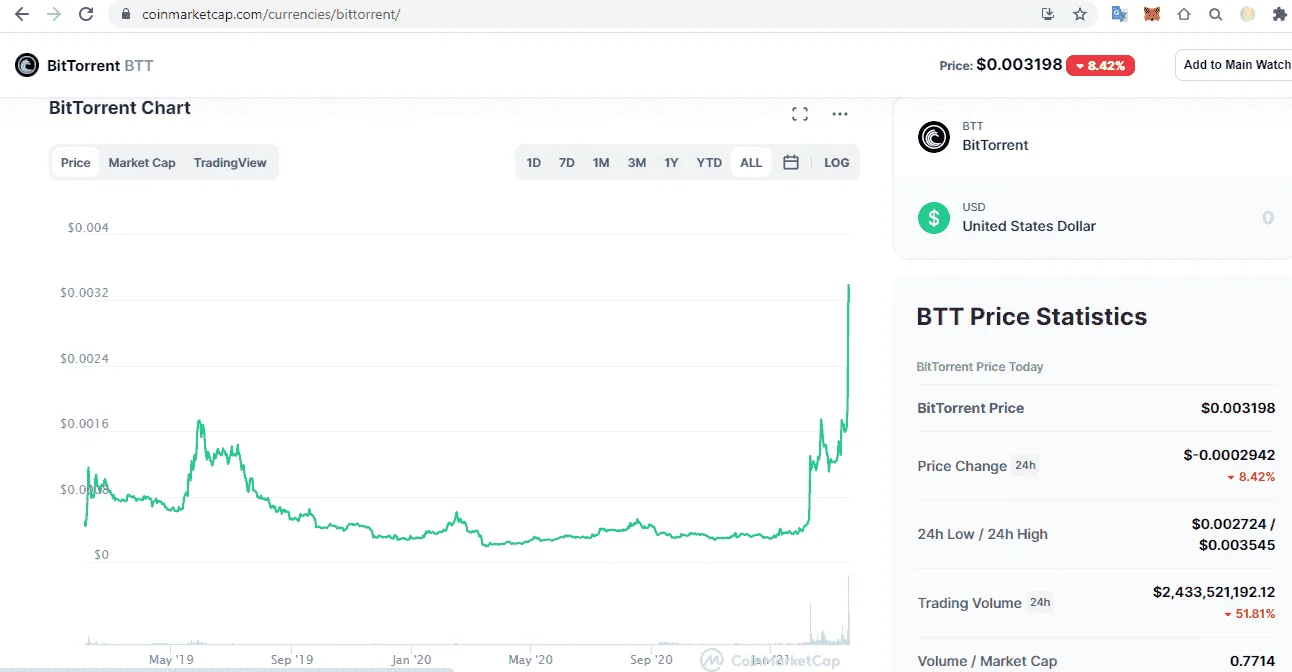
Task: Select the 1D time range
Action: click(534, 162)
